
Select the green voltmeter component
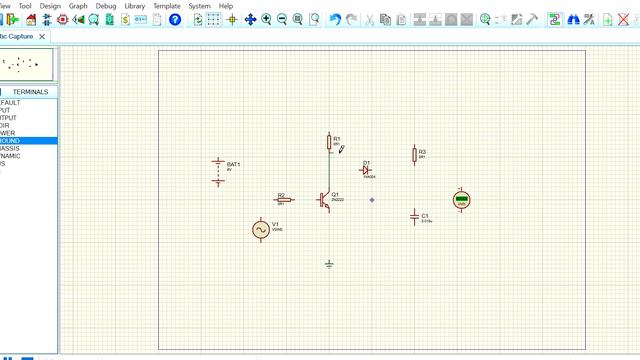coord(461,200)
